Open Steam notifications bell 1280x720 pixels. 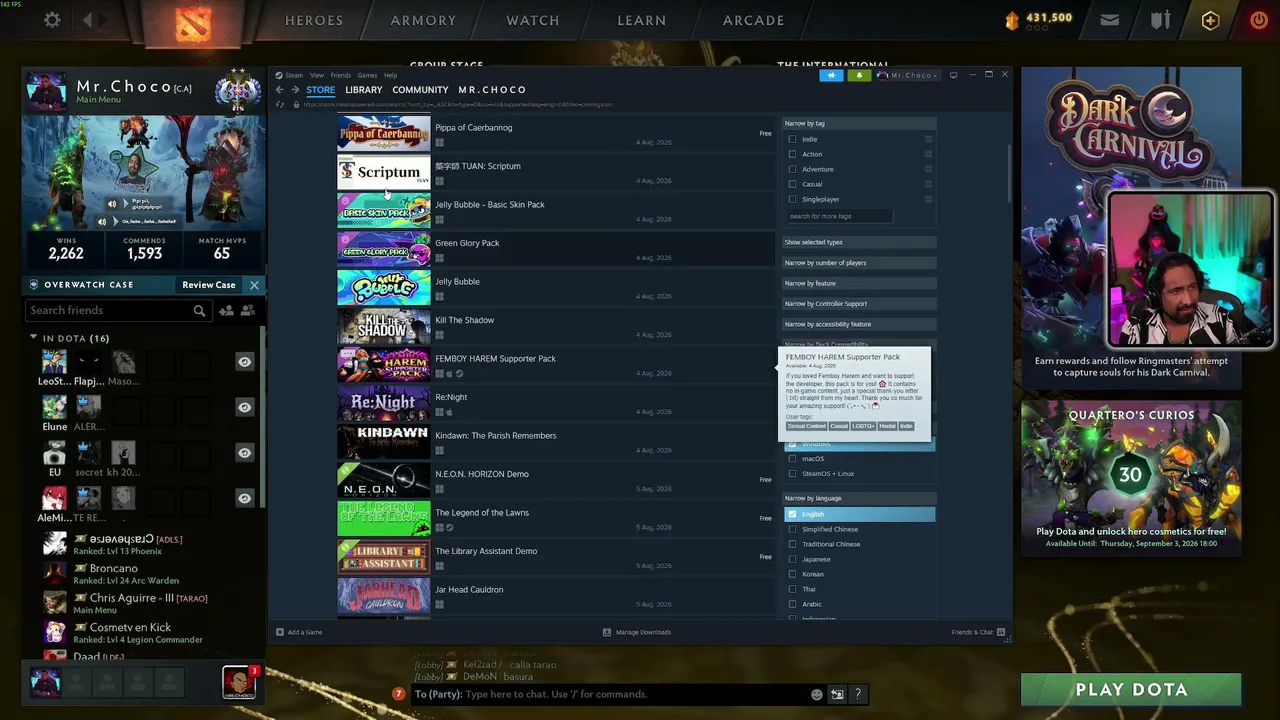pos(859,75)
